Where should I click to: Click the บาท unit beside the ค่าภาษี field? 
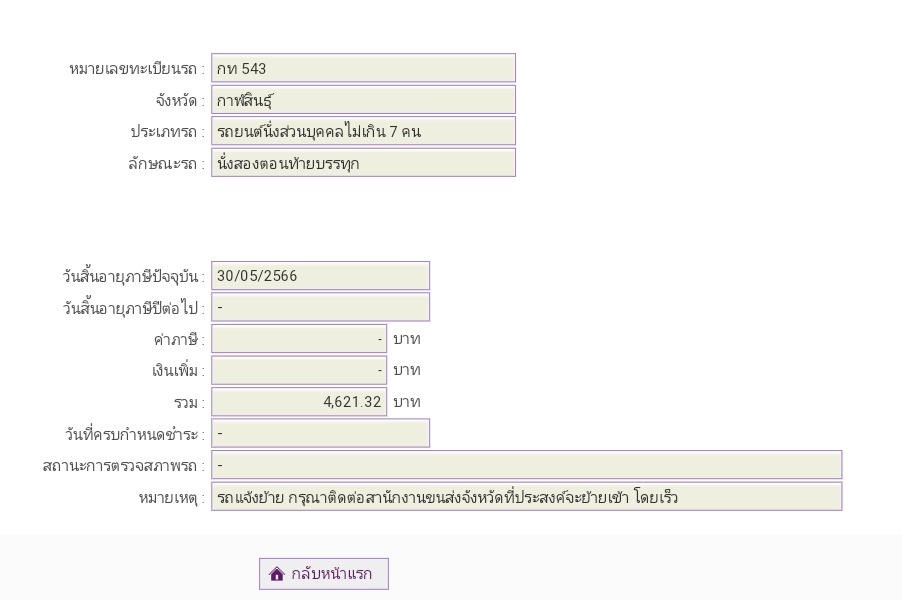tap(407, 339)
